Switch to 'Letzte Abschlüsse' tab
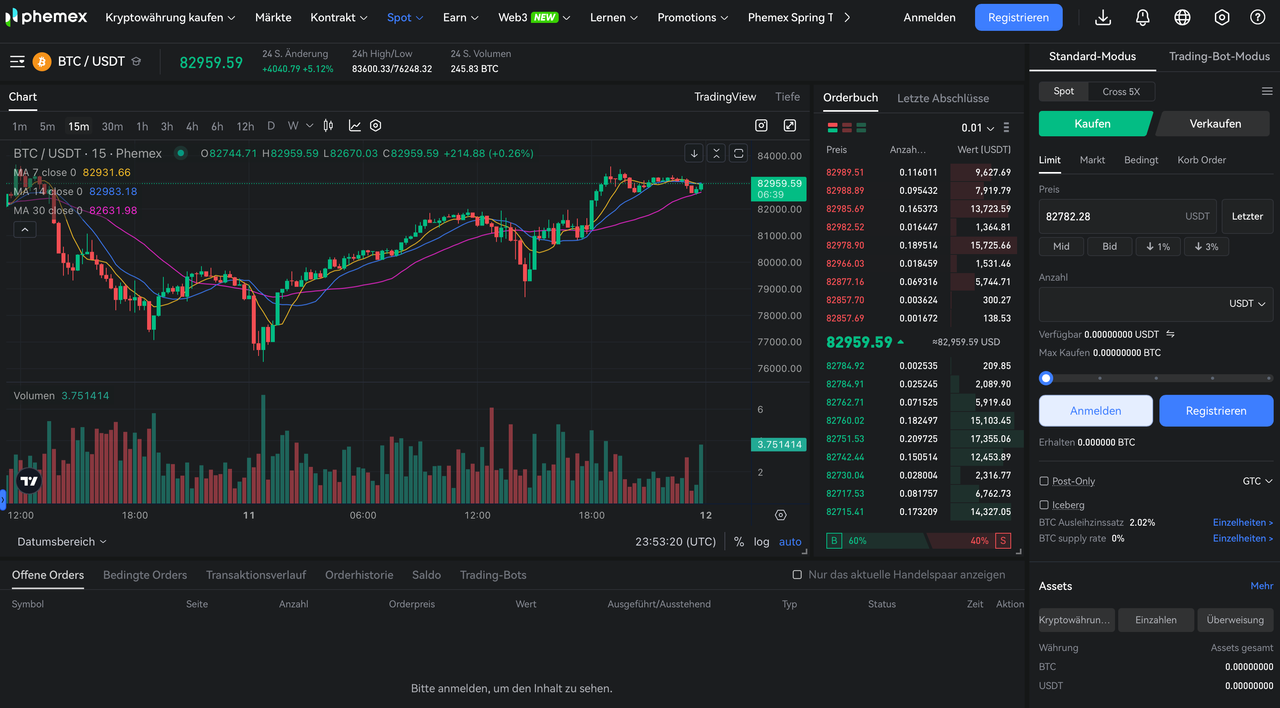 (943, 98)
